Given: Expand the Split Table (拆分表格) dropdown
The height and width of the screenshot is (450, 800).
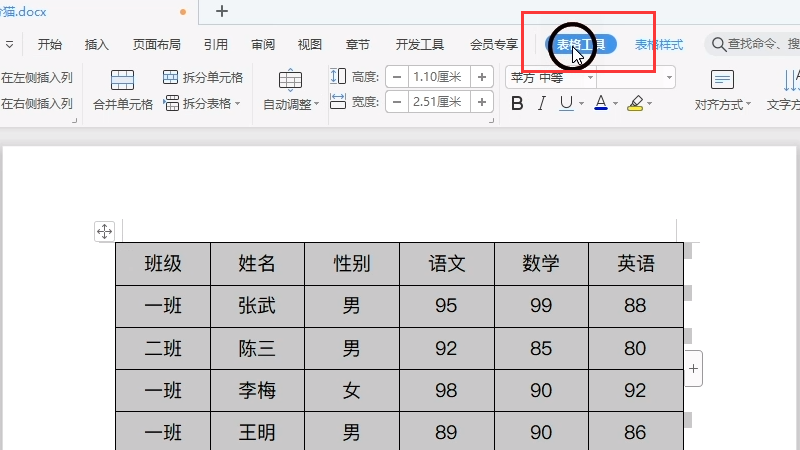Looking at the screenshot, I should point(238,104).
